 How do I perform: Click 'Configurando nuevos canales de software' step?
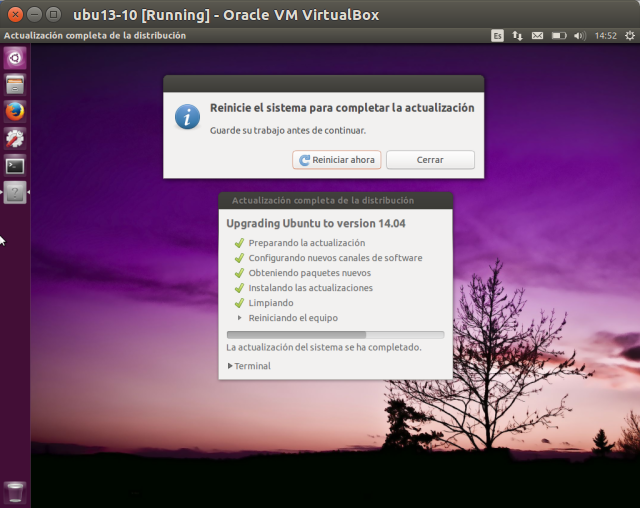pyautogui.click(x=336, y=258)
